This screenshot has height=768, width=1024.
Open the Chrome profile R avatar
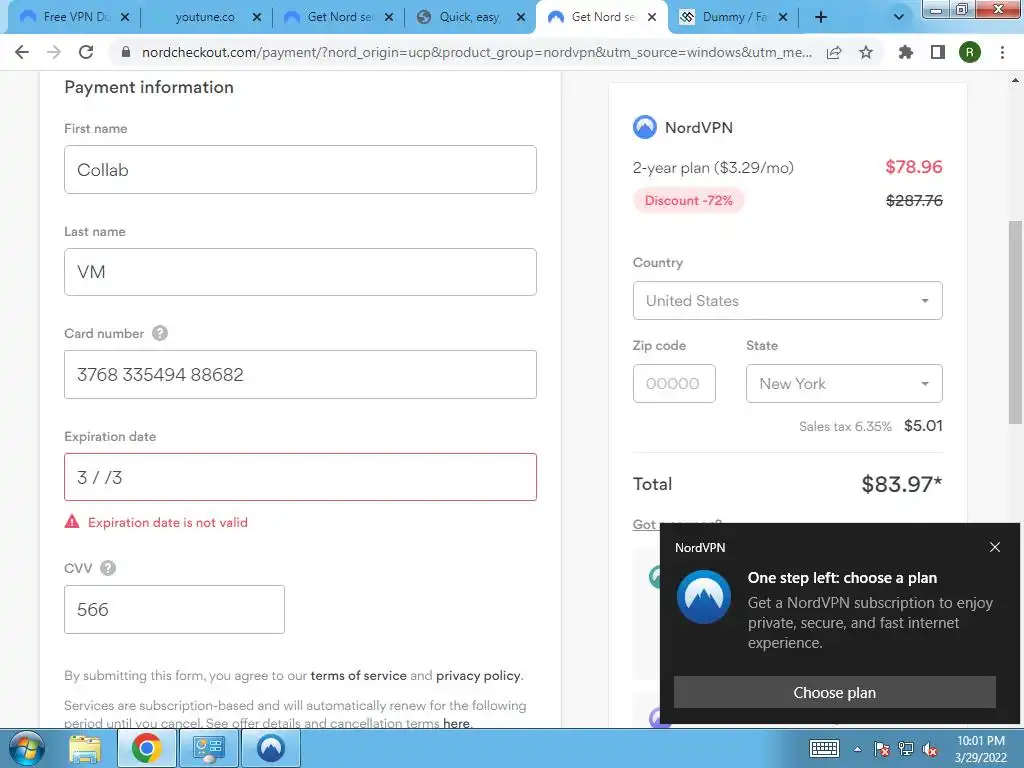coord(970,52)
